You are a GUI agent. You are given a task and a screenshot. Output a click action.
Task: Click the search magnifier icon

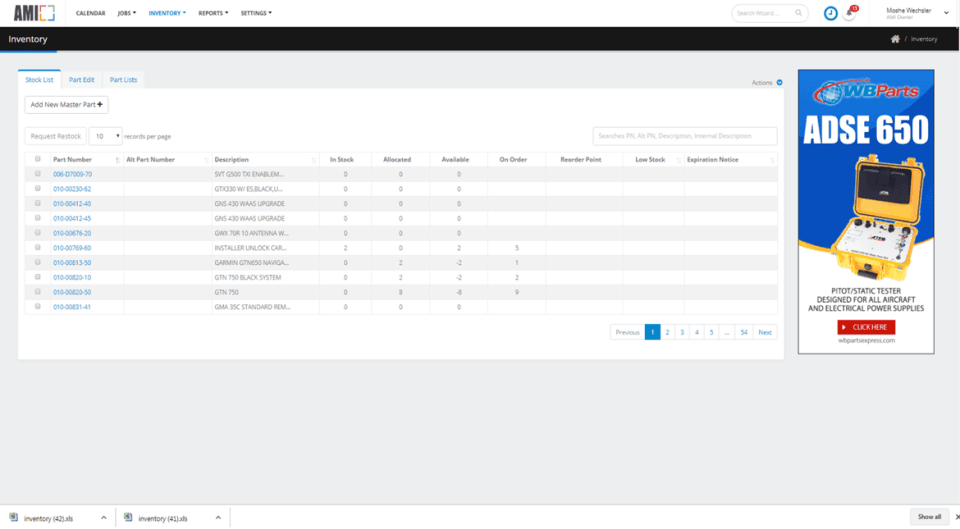[798, 13]
